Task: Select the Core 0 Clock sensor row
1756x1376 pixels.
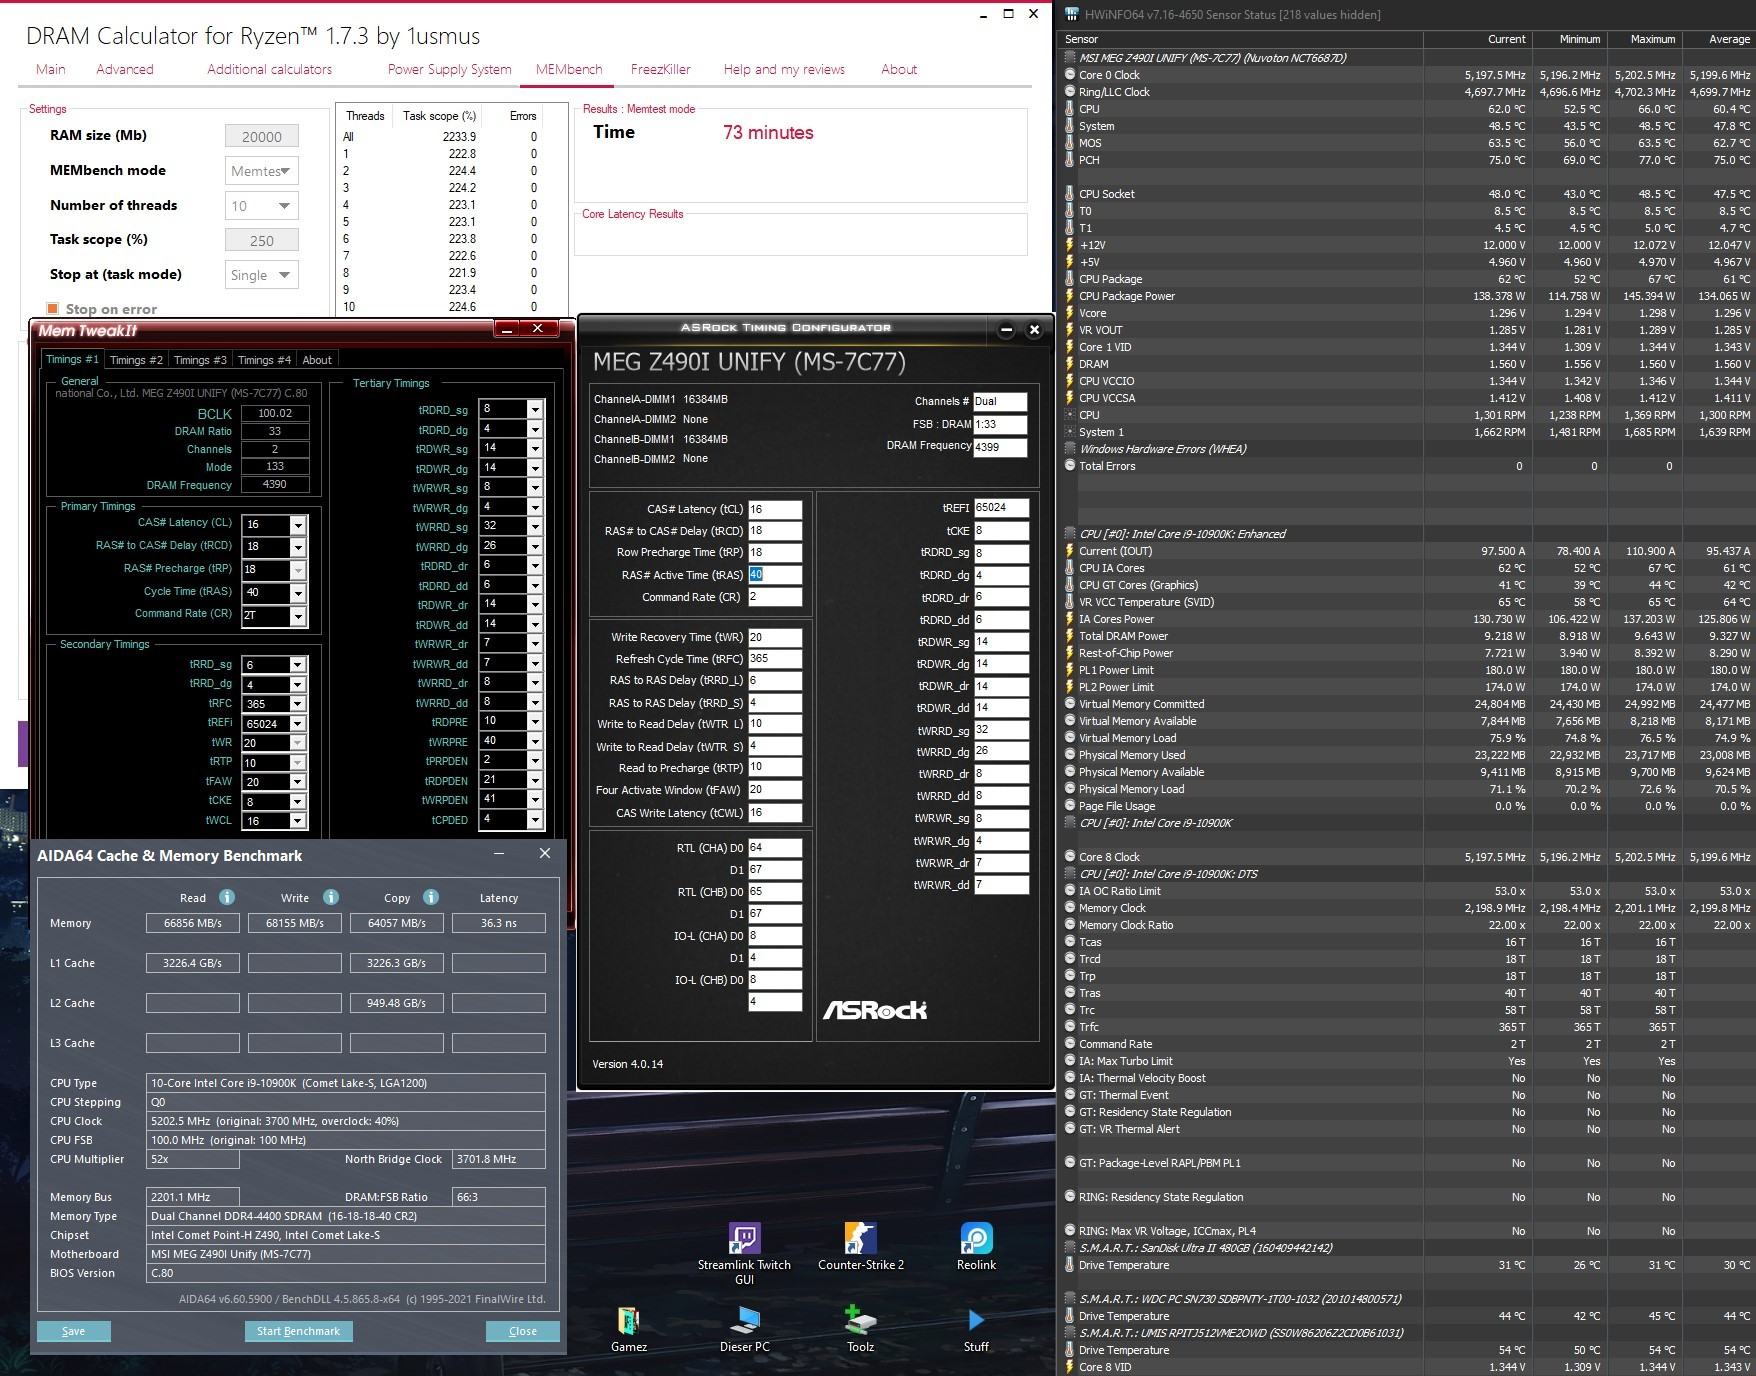Action: (1408, 75)
